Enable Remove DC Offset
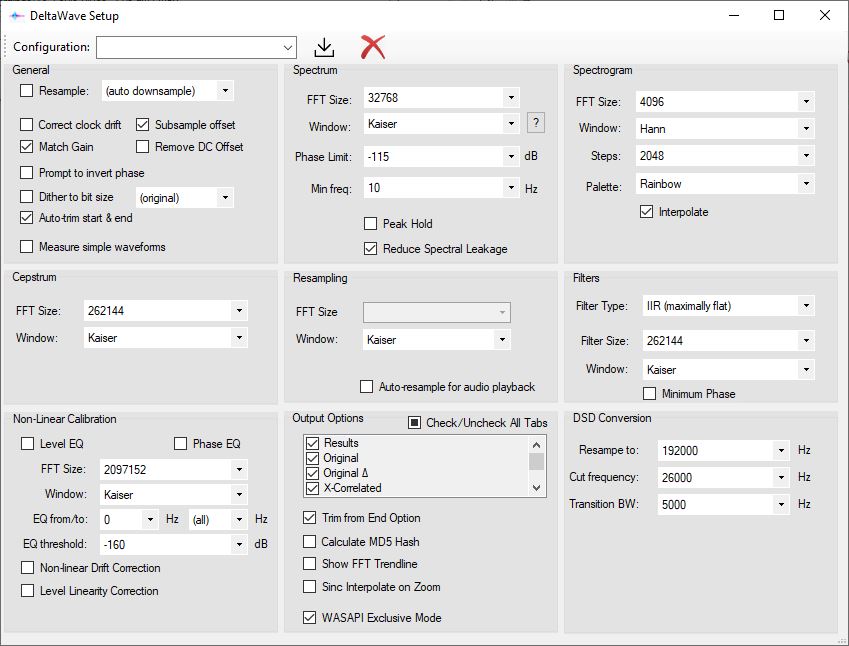This screenshot has width=849, height=646. (142, 147)
